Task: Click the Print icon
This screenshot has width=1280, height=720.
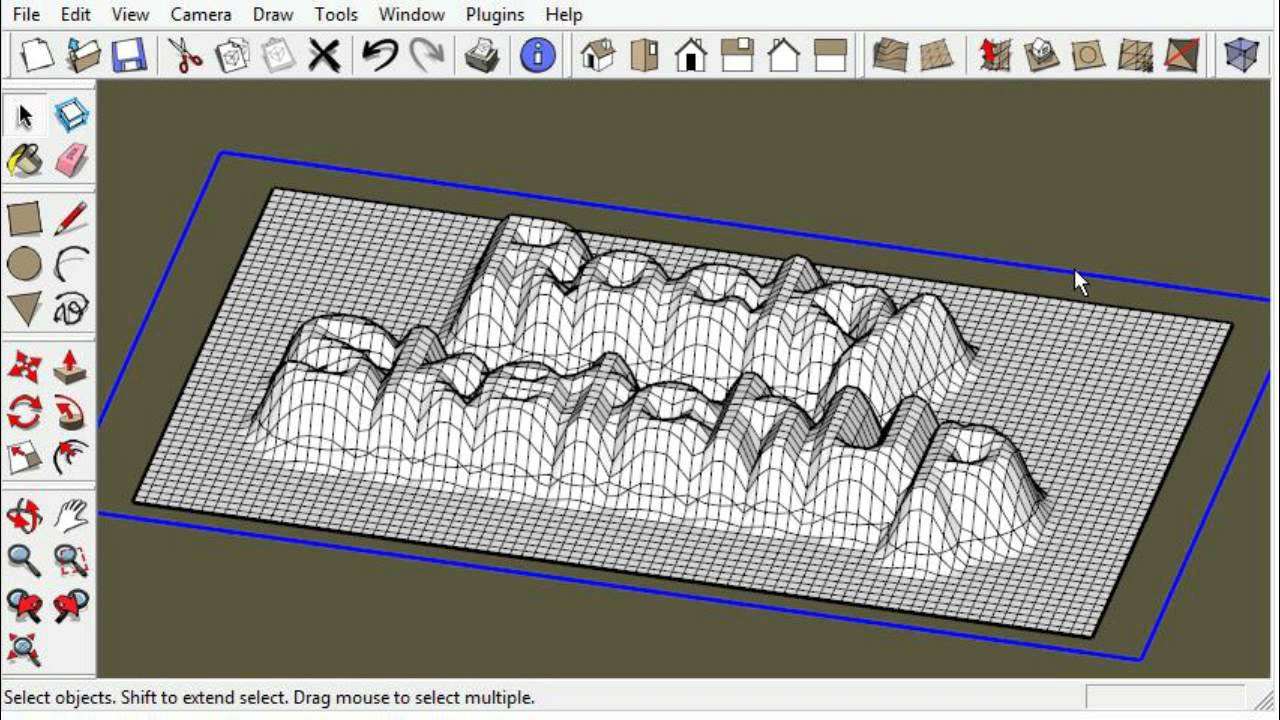Action: (x=482, y=55)
